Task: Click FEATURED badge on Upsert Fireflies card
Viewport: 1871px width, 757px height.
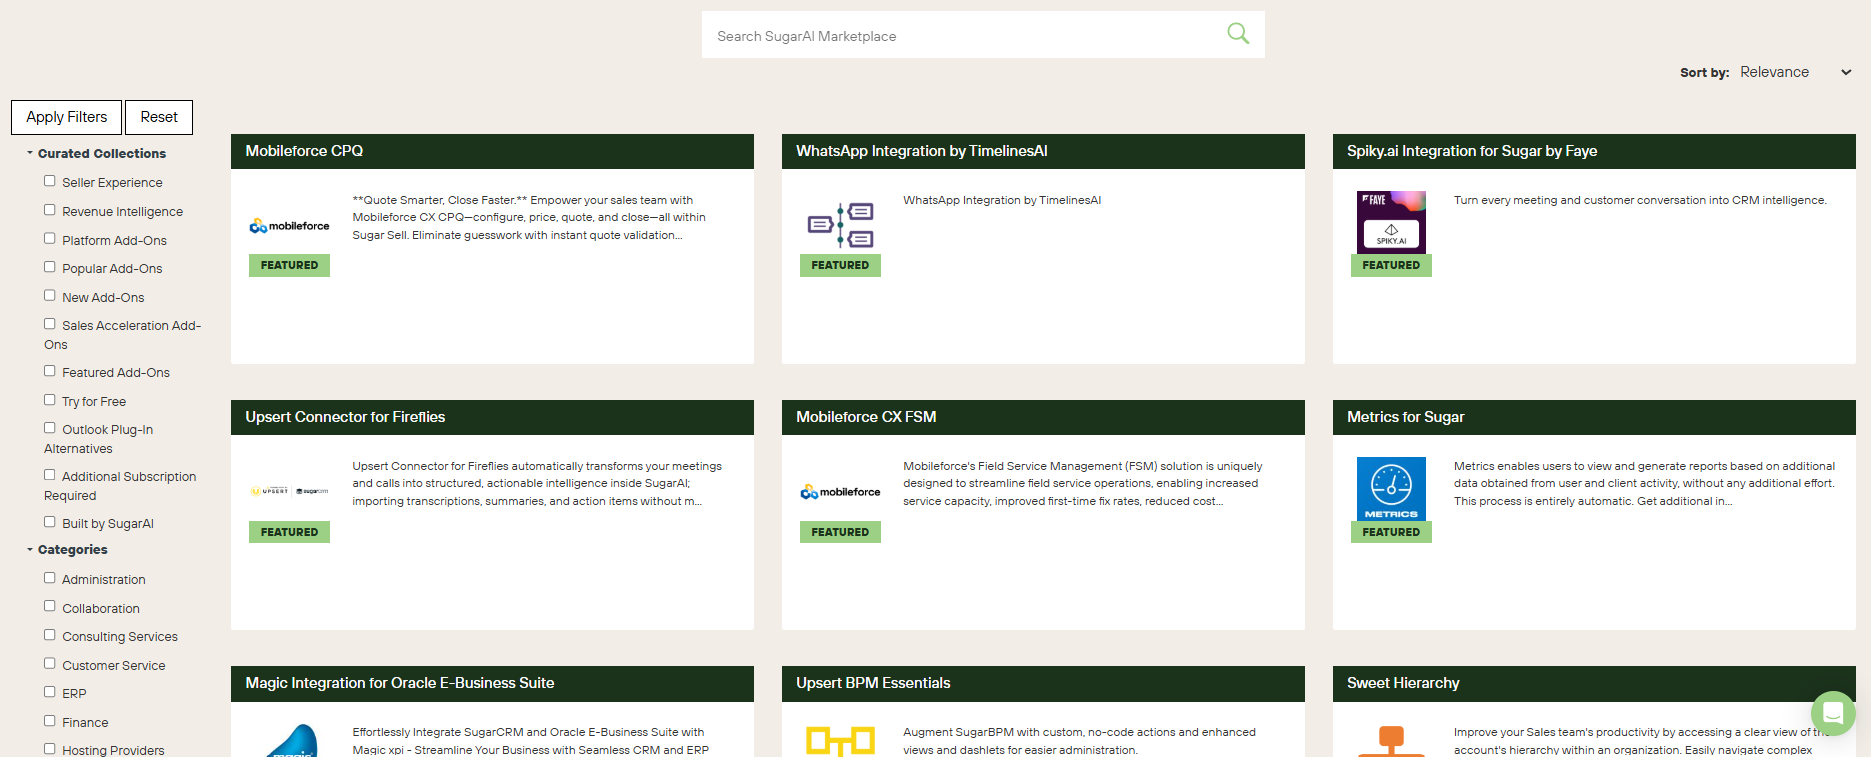Action: tap(289, 532)
